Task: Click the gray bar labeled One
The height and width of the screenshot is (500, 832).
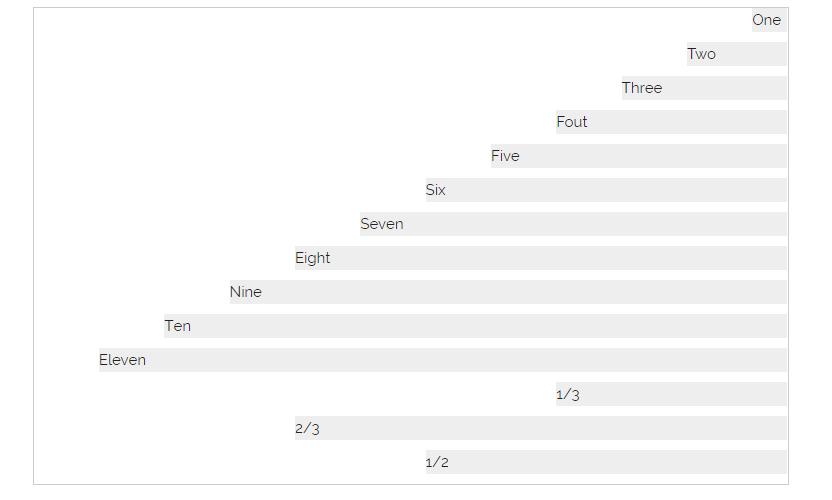Action: 769,20
